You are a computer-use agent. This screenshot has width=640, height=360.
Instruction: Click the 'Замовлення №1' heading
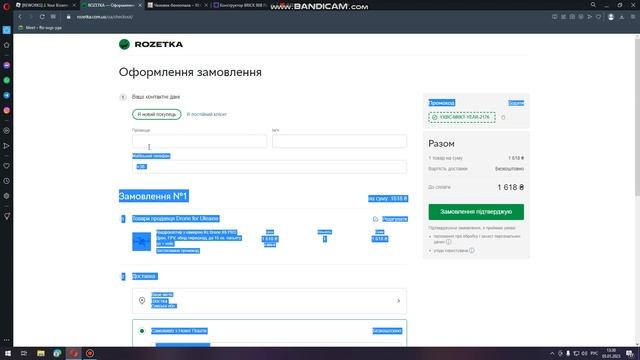click(153, 196)
